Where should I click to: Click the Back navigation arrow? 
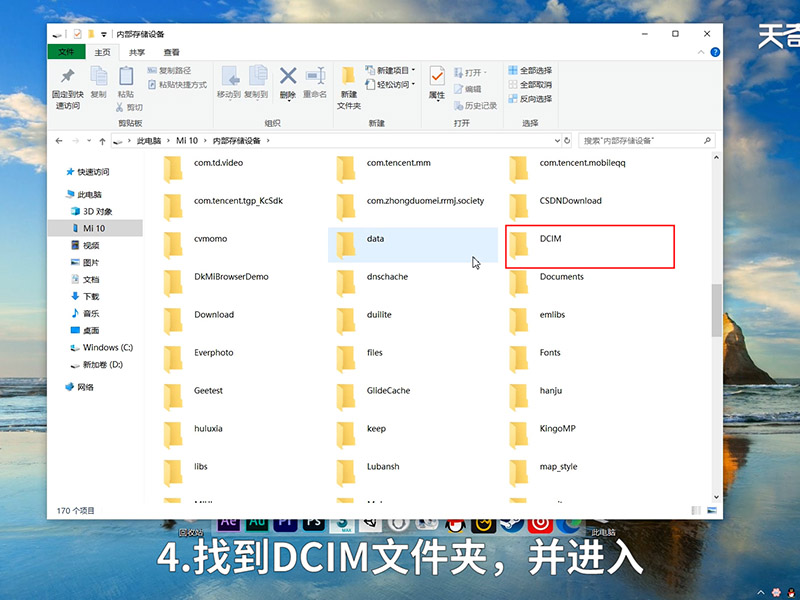coord(59,141)
